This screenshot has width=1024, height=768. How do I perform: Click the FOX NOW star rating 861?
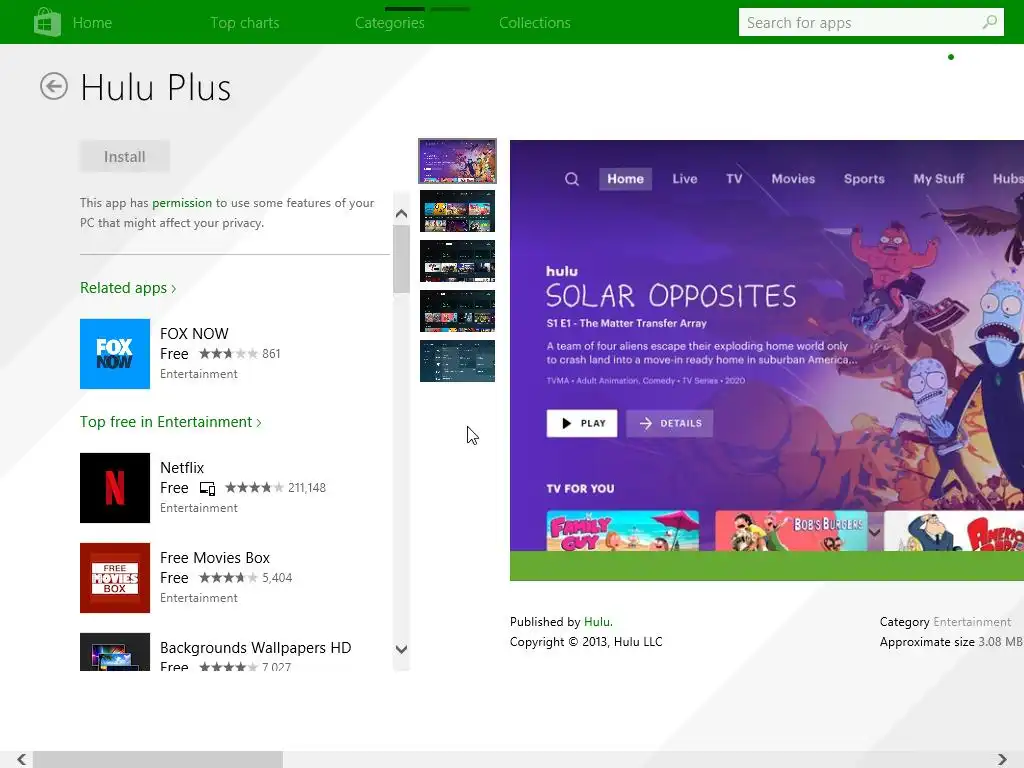coord(240,354)
